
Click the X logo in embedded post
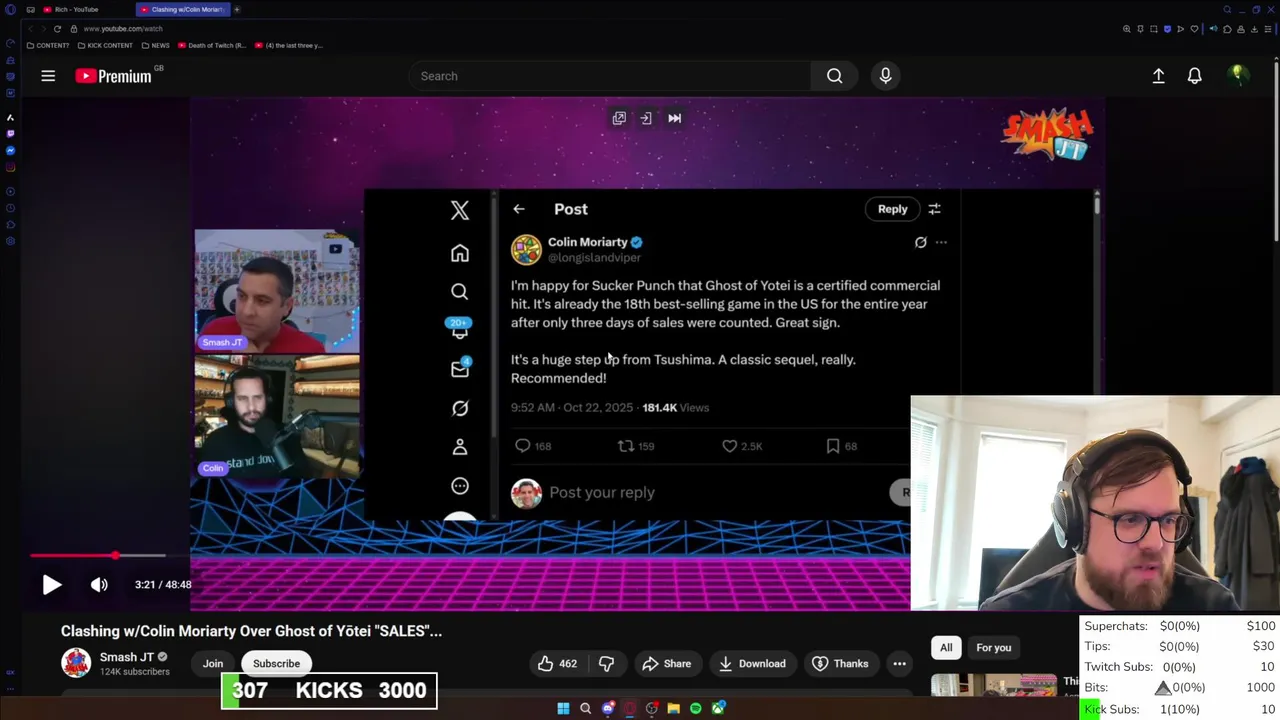(x=459, y=209)
